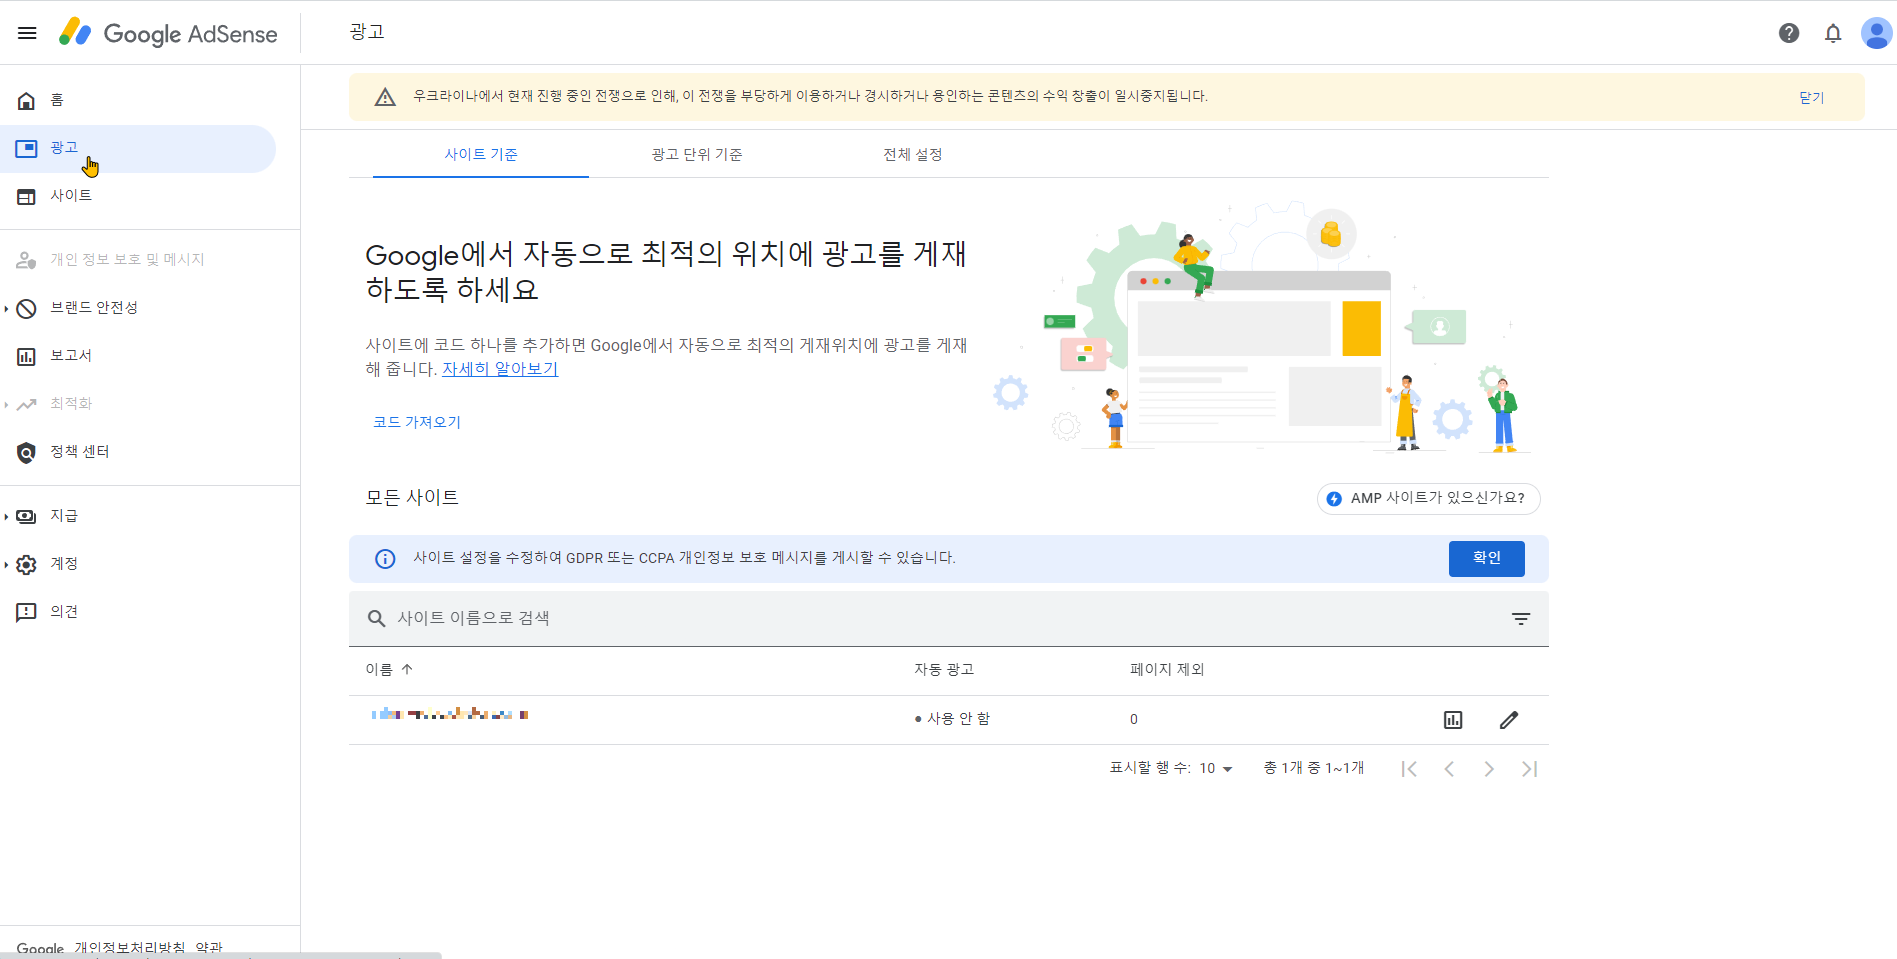The width and height of the screenshot is (1897, 959).
Task: Click the 계정 account gear icon
Action: click(x=27, y=564)
